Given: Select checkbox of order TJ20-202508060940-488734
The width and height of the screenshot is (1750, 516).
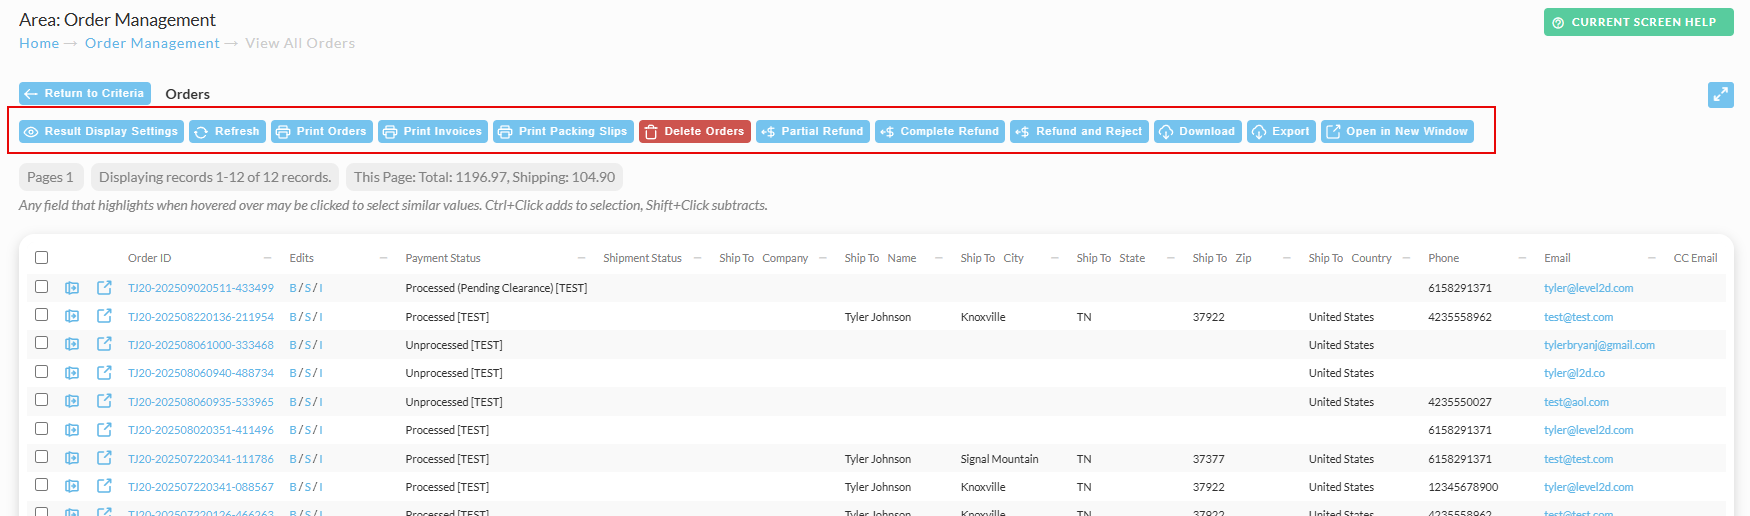Looking at the screenshot, I should tap(41, 371).
